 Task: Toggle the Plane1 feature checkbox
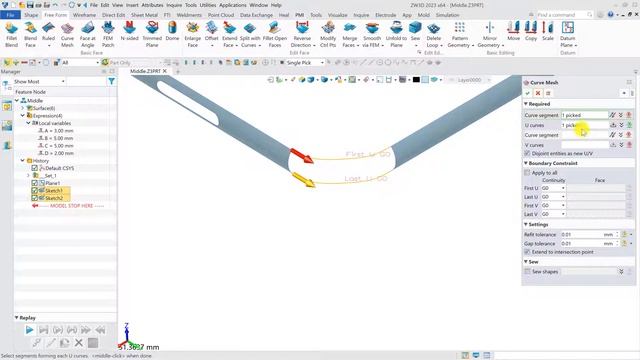[x=35, y=183]
